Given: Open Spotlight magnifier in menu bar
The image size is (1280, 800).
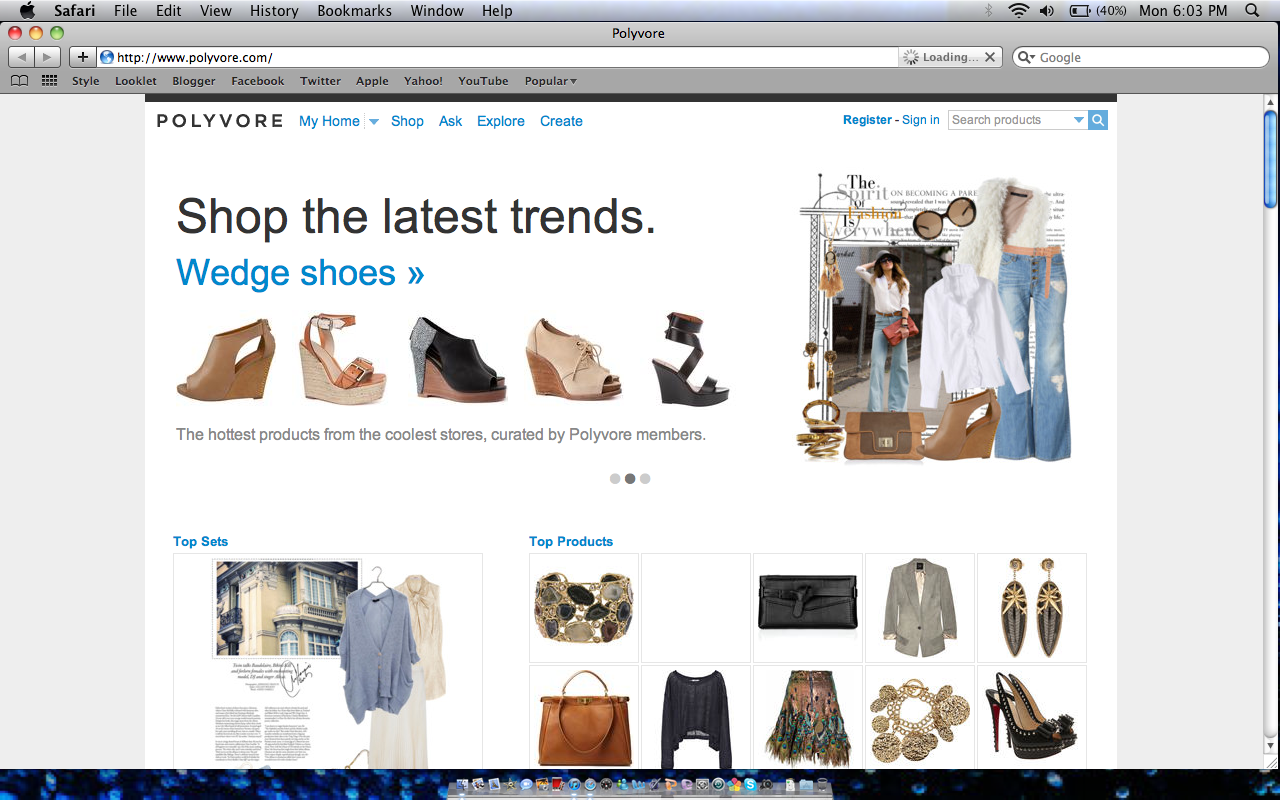Looking at the screenshot, I should [1252, 10].
